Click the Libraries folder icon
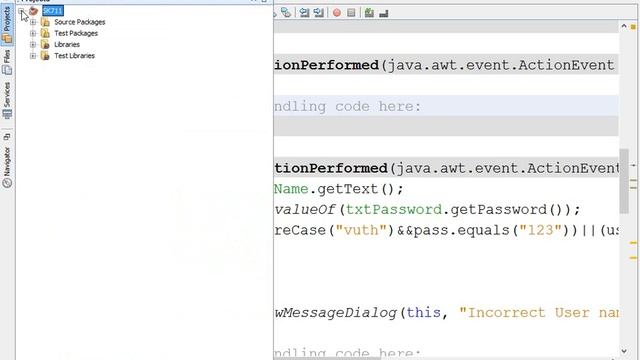640x360 pixels. click(x=45, y=44)
